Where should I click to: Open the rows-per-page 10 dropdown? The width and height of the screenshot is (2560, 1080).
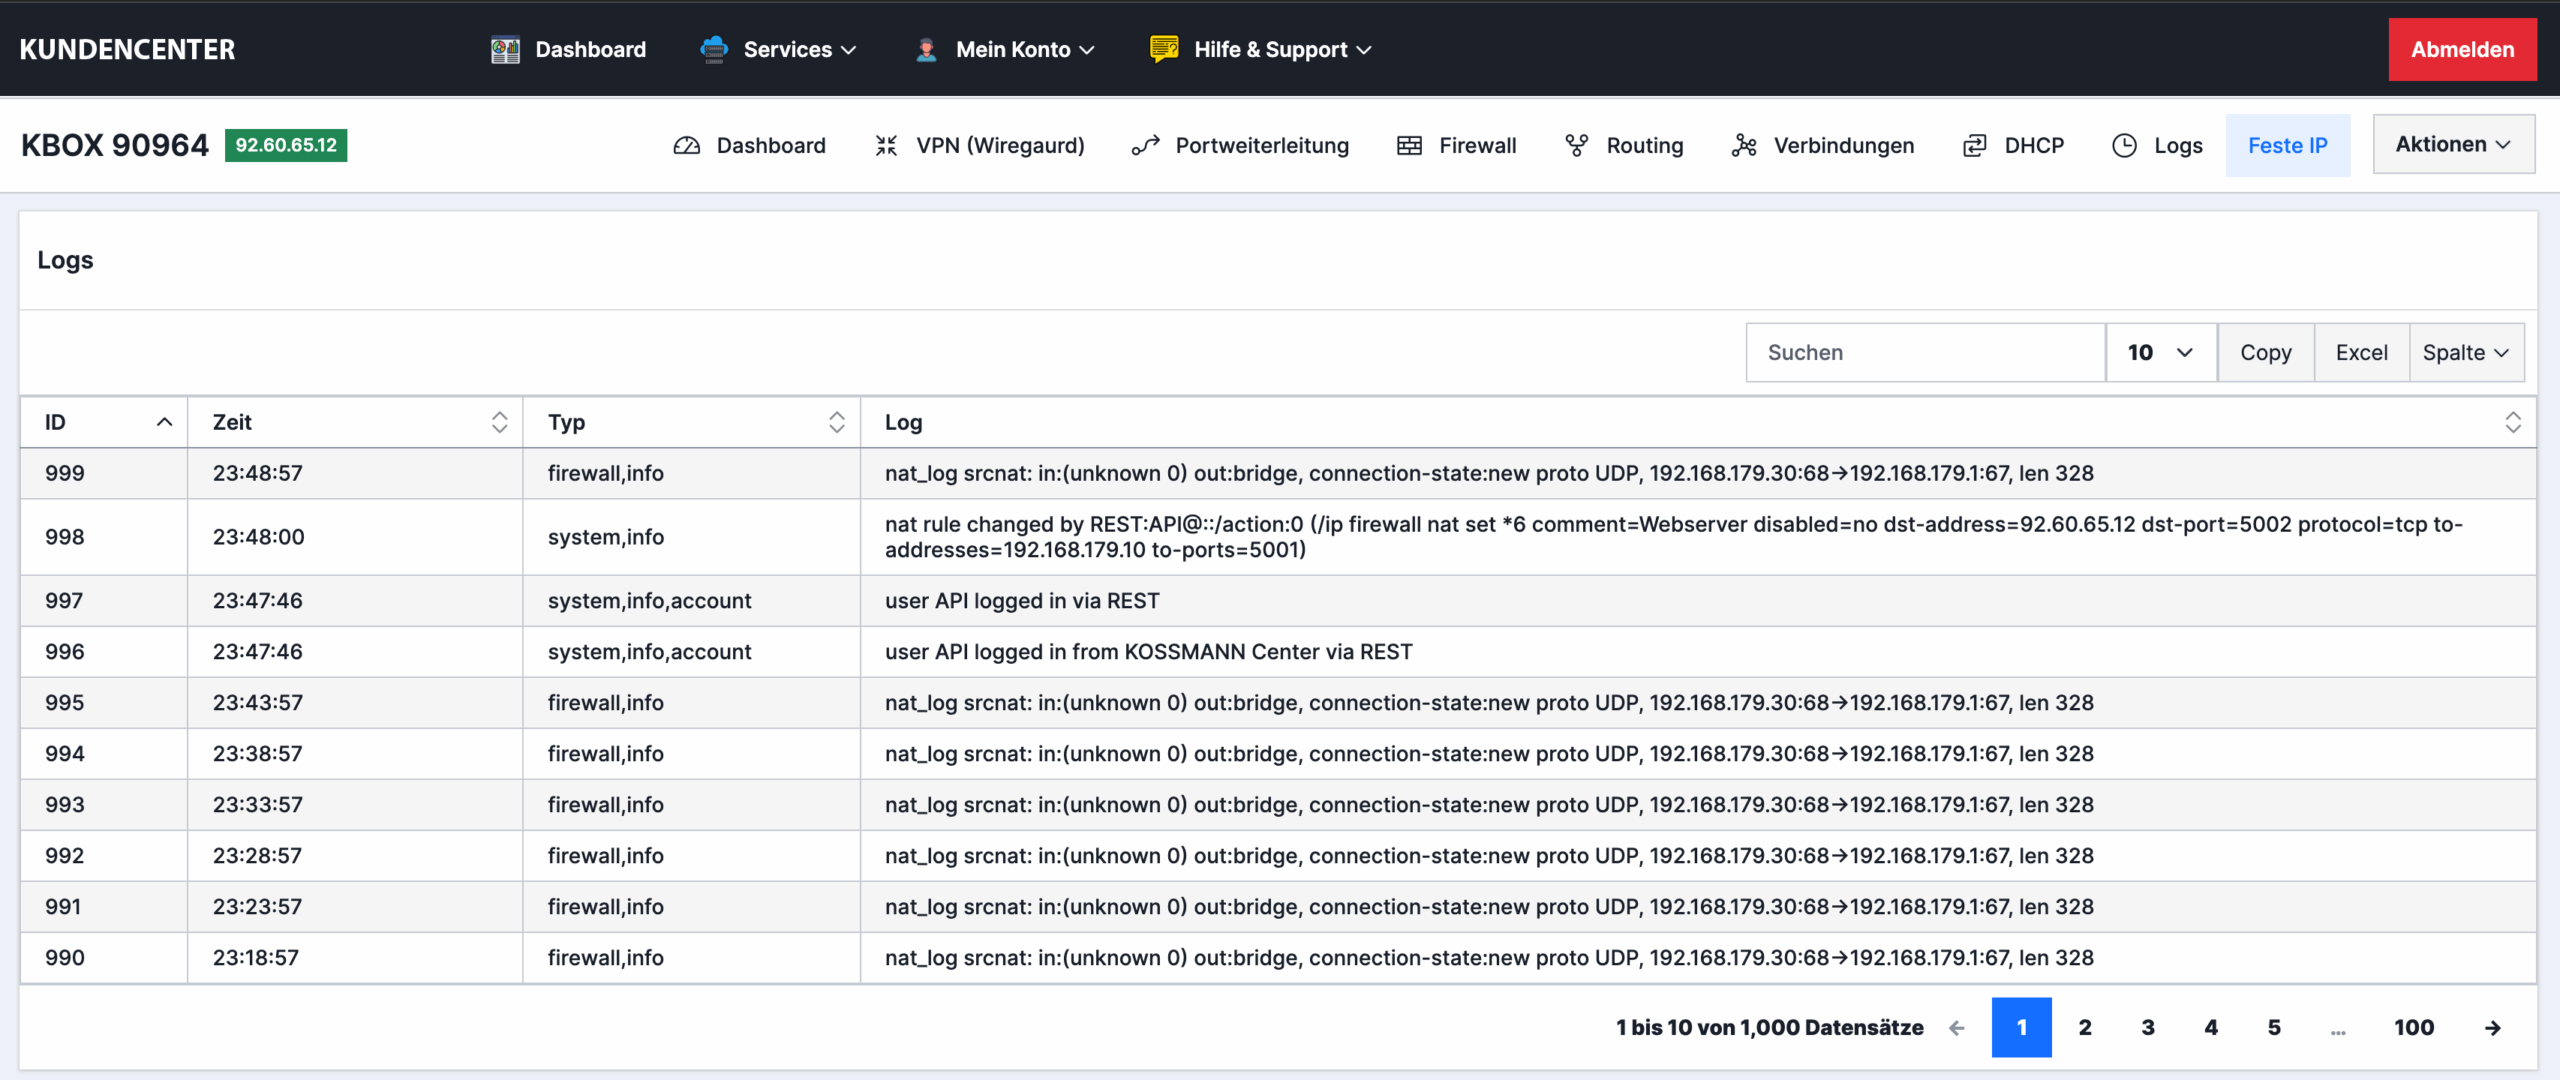pos(2160,352)
